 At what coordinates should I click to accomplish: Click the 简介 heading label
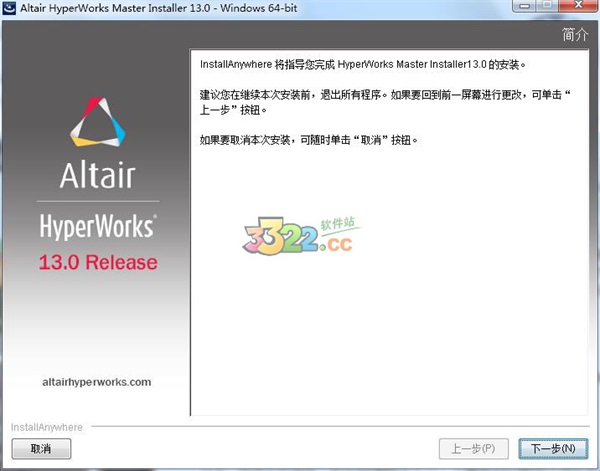click(575, 34)
